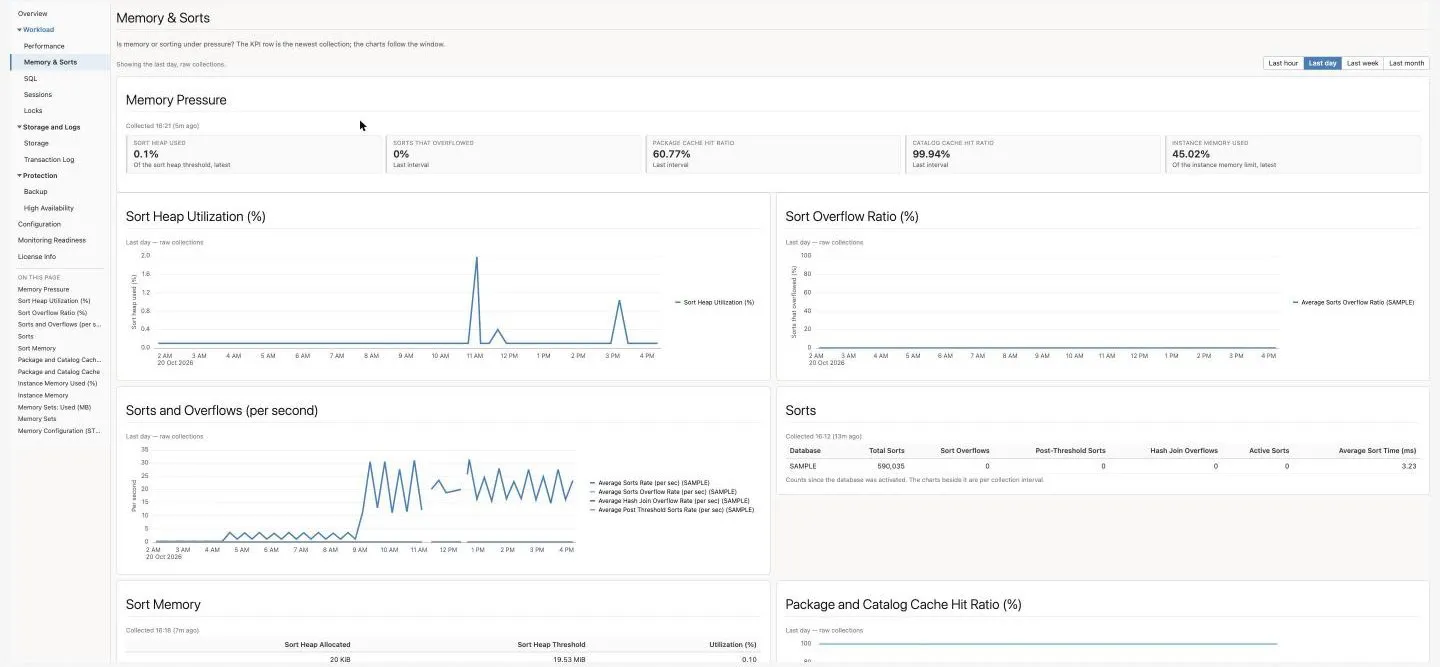Open the Locks page
The width and height of the screenshot is (1440, 667).
click(x=33, y=111)
